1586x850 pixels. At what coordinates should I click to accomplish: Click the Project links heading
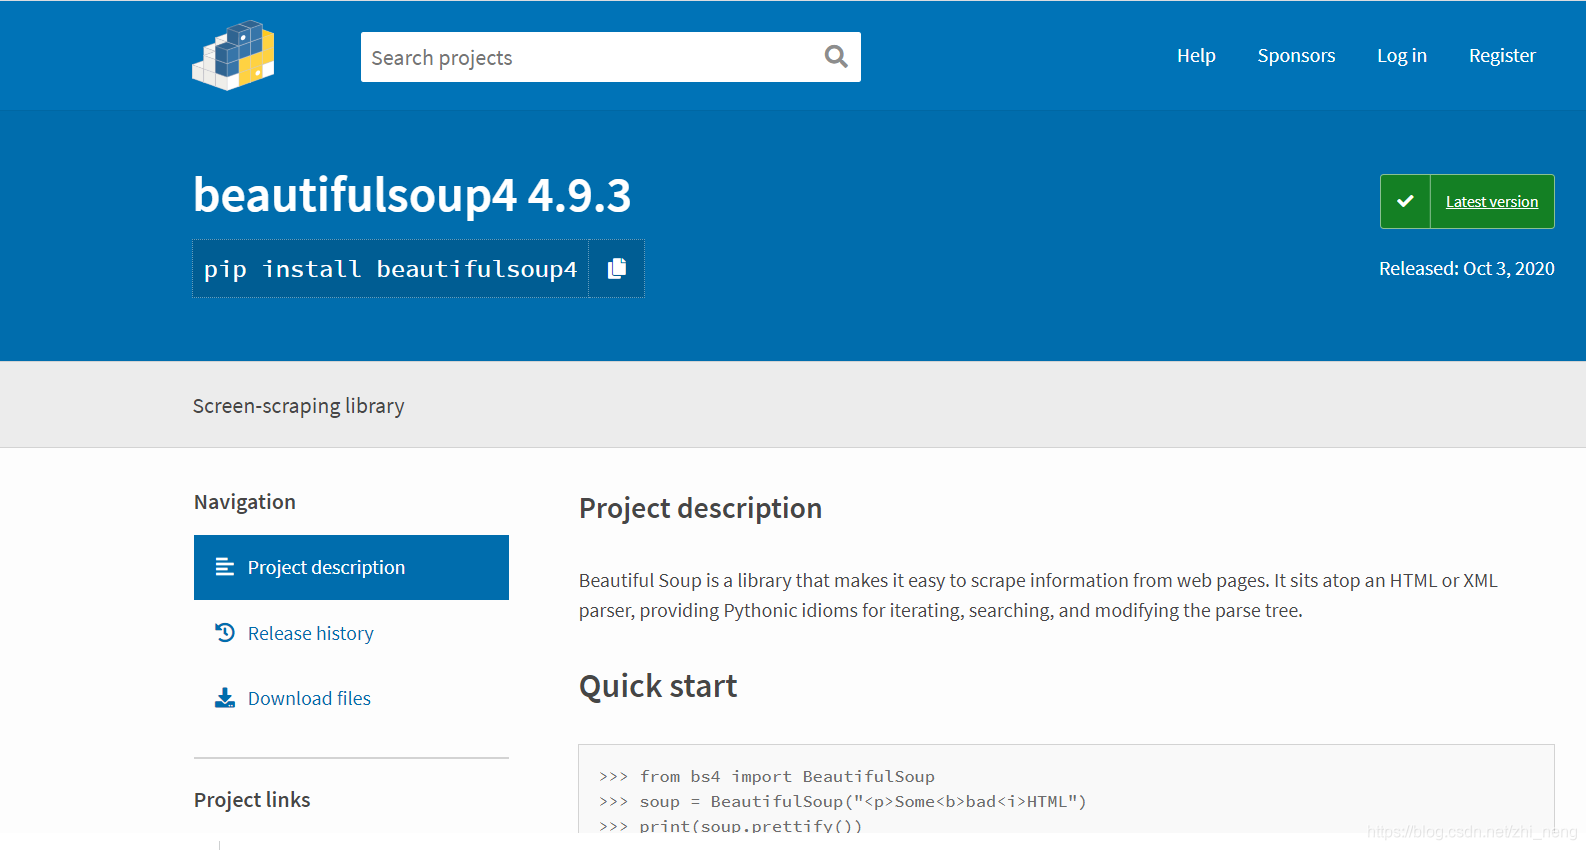click(252, 800)
